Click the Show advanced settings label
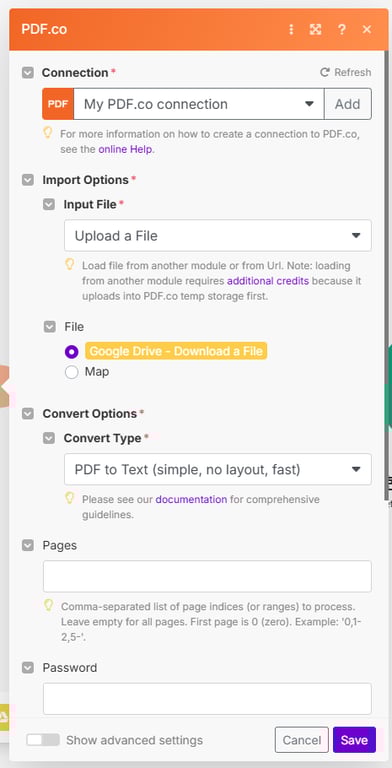Image resolution: width=392 pixels, height=768 pixels. tap(134, 740)
